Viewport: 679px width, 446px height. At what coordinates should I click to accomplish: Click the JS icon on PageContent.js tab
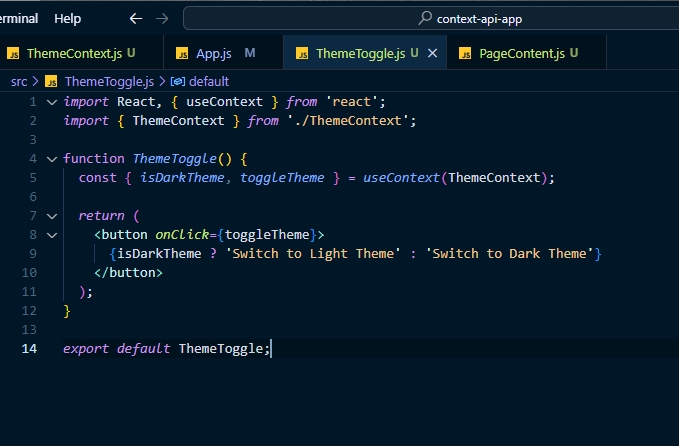pos(465,53)
